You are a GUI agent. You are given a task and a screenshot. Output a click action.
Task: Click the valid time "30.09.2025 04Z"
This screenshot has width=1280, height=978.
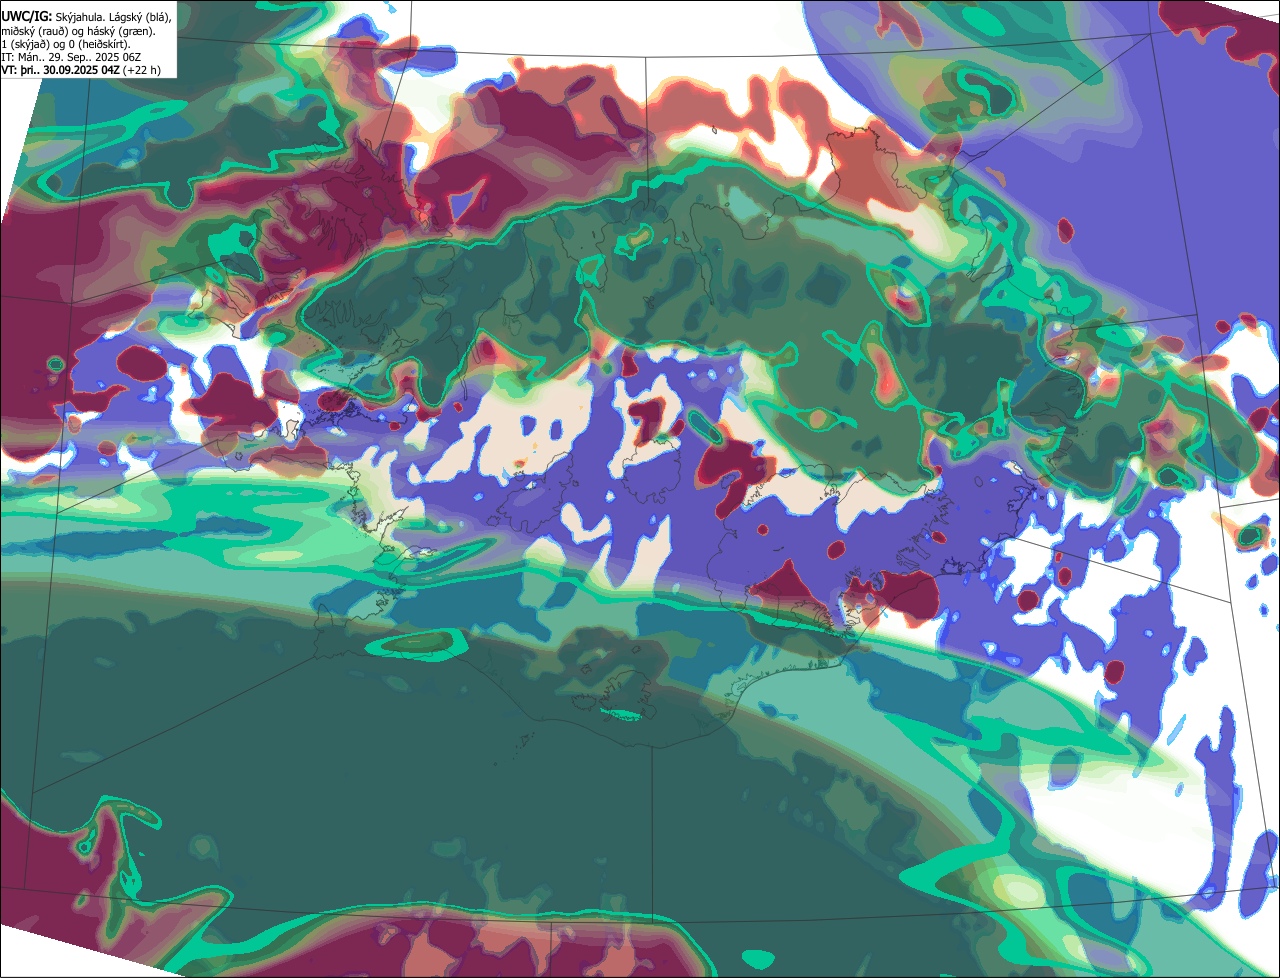pos(81,70)
